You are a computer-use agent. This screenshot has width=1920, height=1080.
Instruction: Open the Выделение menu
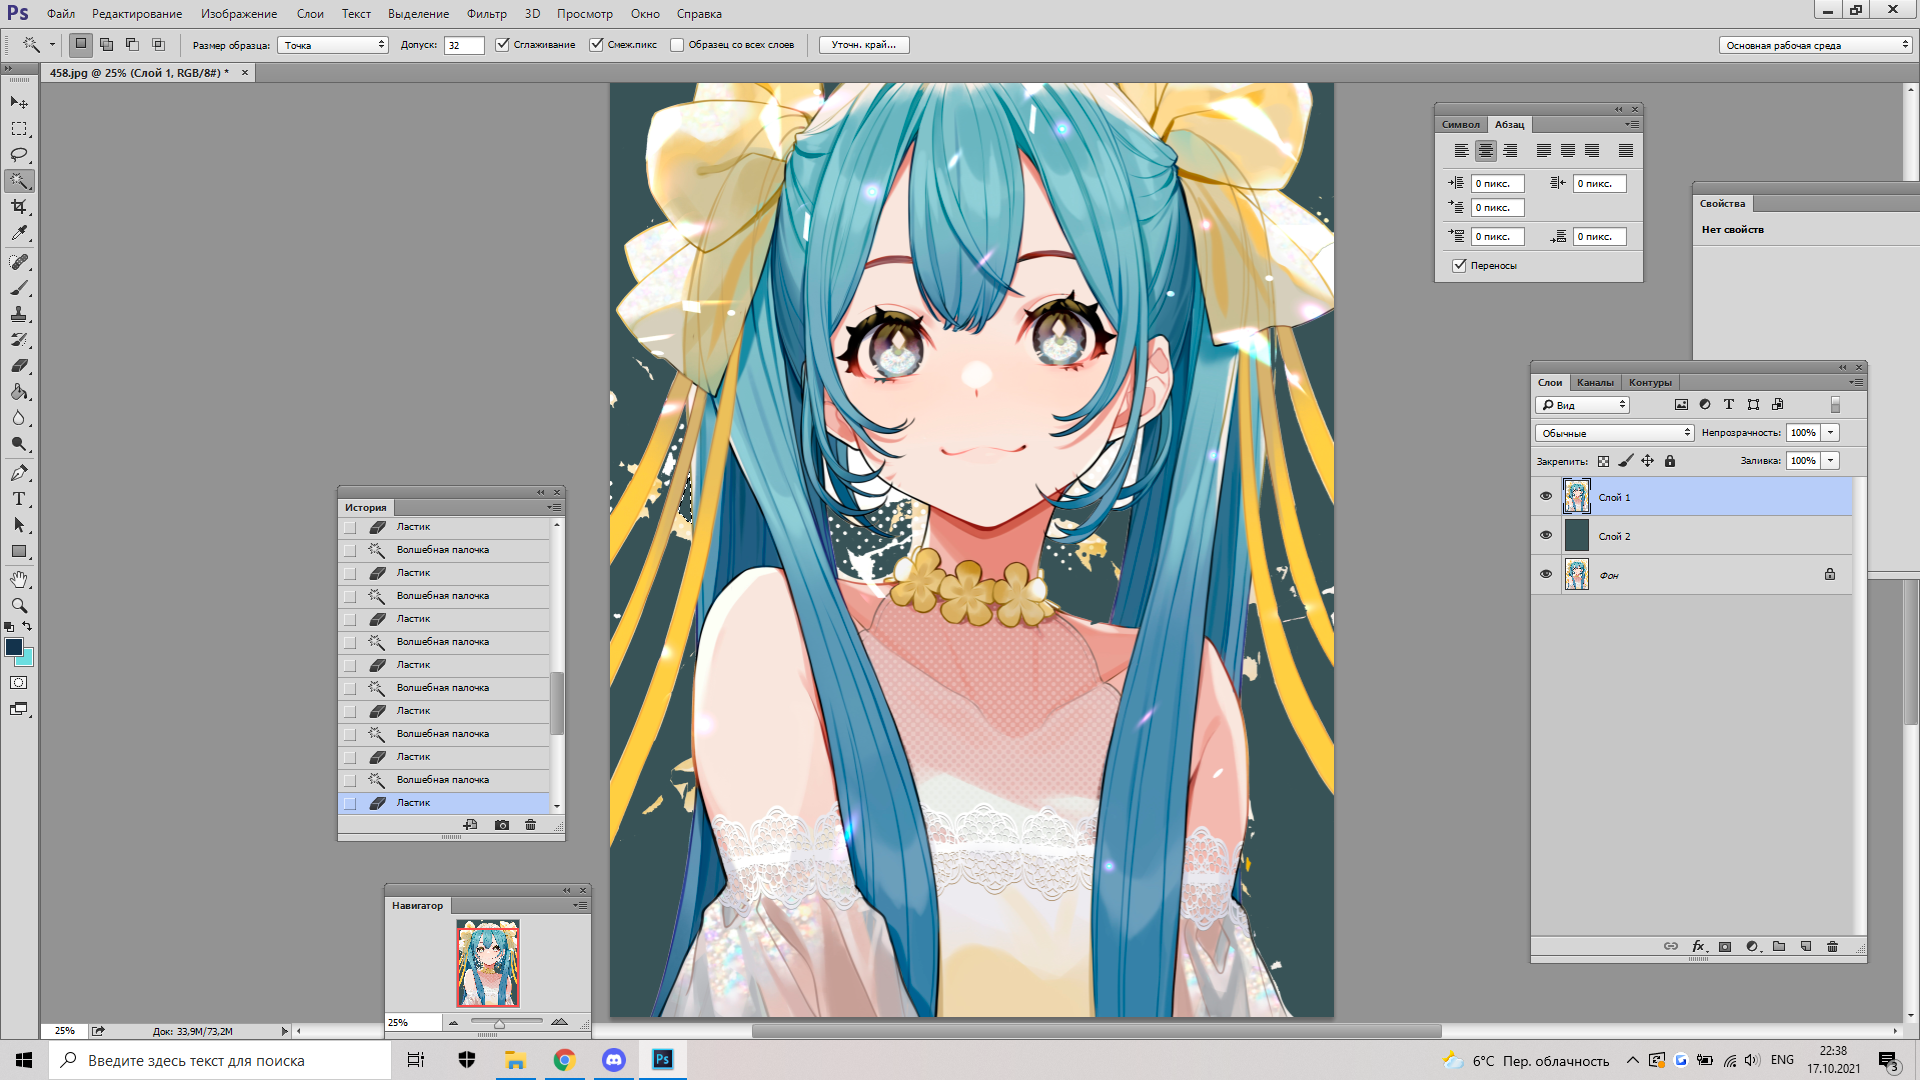click(x=418, y=14)
